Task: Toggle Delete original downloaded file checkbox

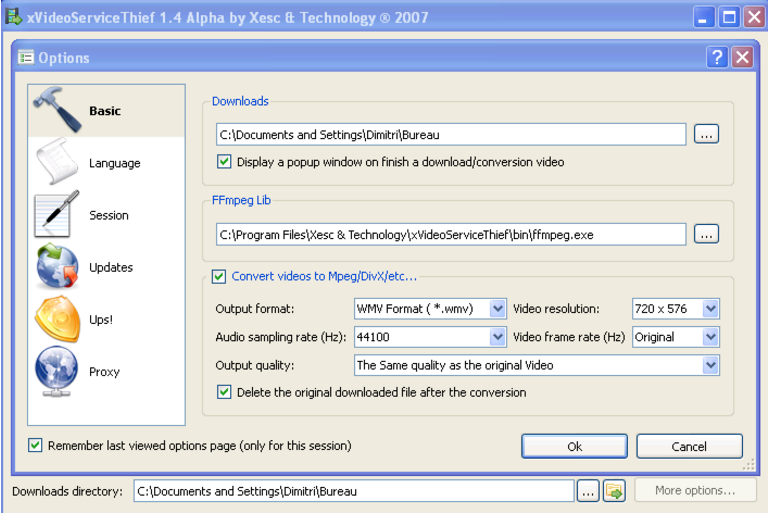Action: point(224,392)
